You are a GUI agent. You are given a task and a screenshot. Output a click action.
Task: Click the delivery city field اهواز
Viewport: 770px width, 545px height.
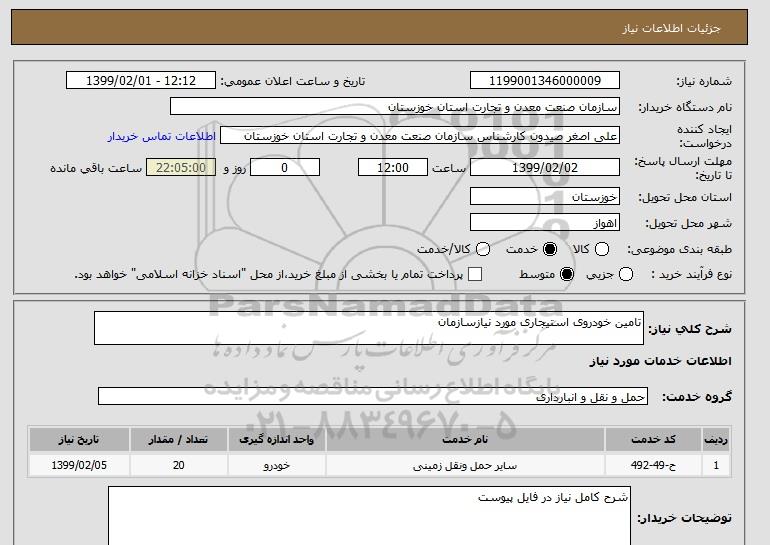pyautogui.click(x=545, y=222)
